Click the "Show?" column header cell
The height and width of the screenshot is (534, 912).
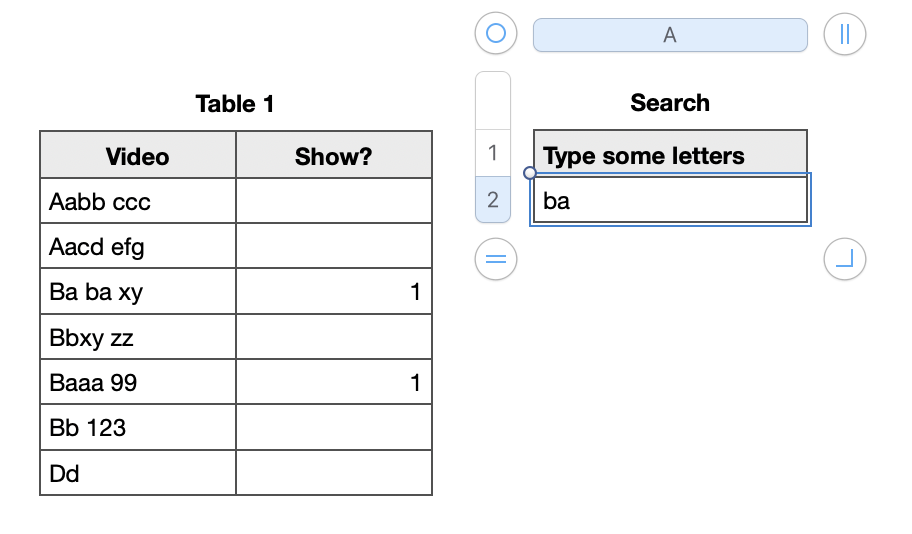click(334, 157)
